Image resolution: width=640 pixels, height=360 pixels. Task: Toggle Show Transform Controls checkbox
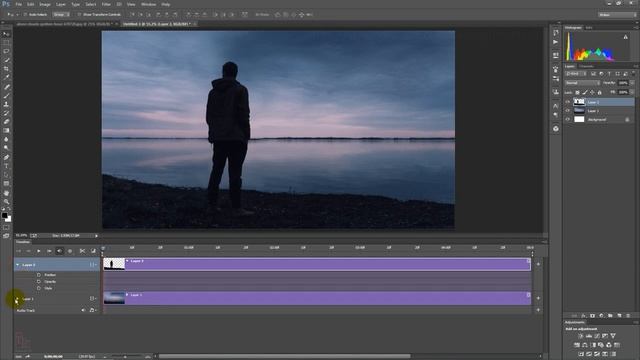(x=79, y=14)
